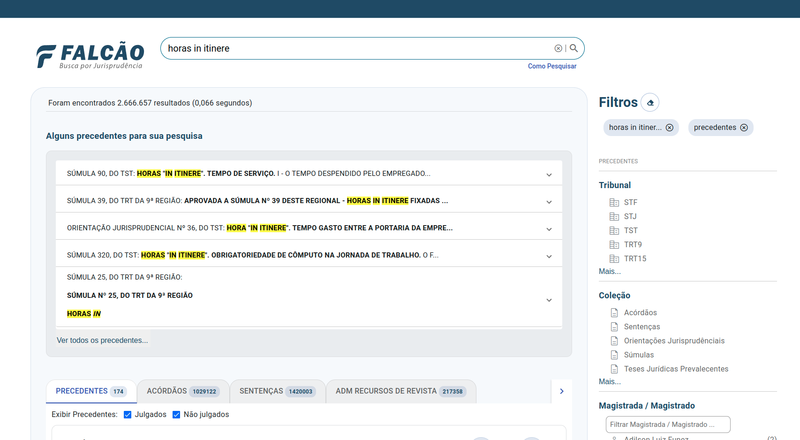Viewport: 800px width, 440px height.
Task: Toggle the Não julgados checkbox
Action: point(176,414)
